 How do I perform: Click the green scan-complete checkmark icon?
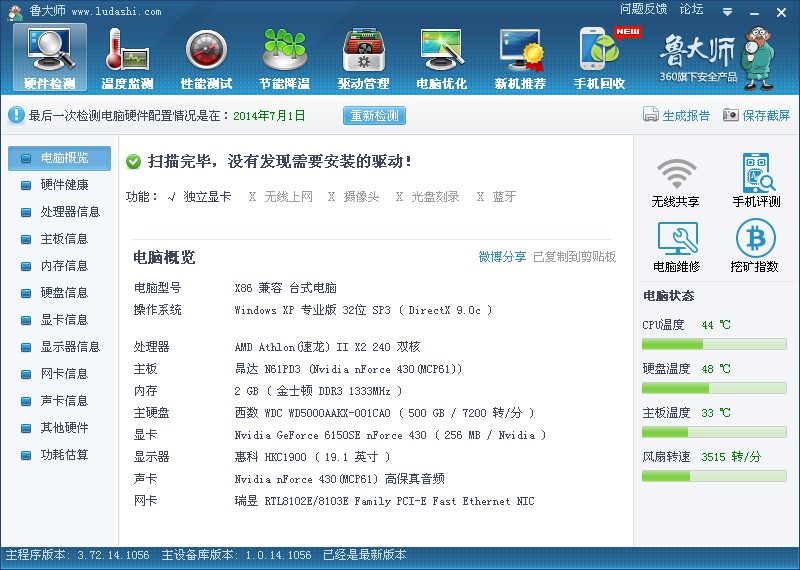133,162
